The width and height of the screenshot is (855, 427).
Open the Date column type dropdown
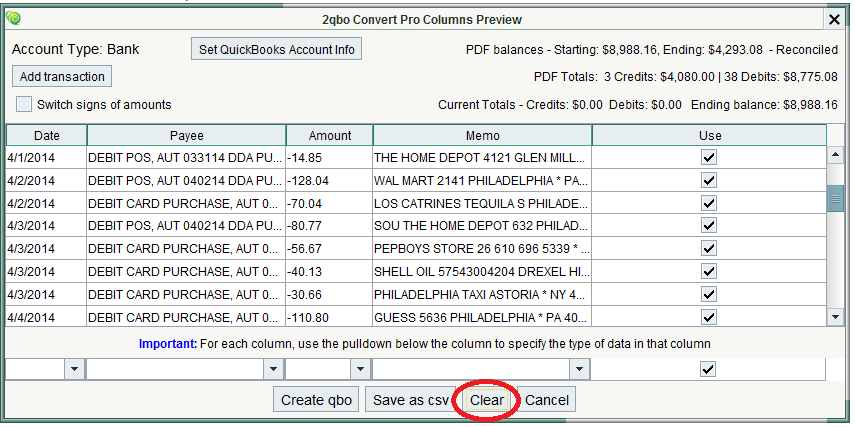[x=74, y=369]
